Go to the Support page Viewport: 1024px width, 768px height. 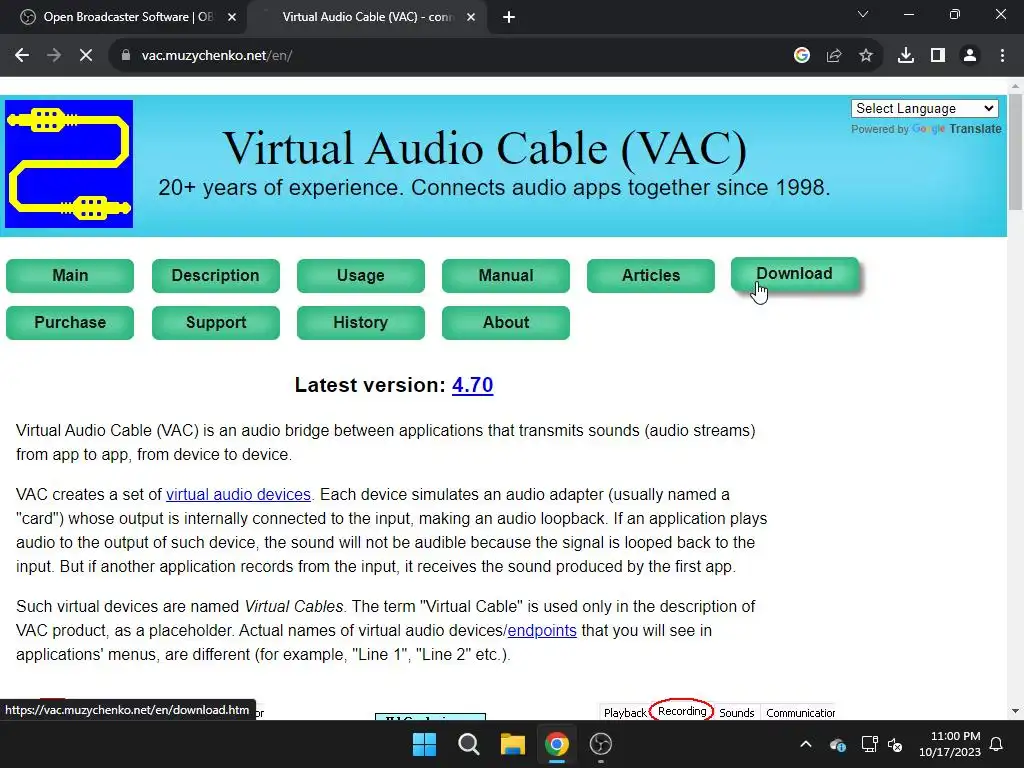(216, 323)
